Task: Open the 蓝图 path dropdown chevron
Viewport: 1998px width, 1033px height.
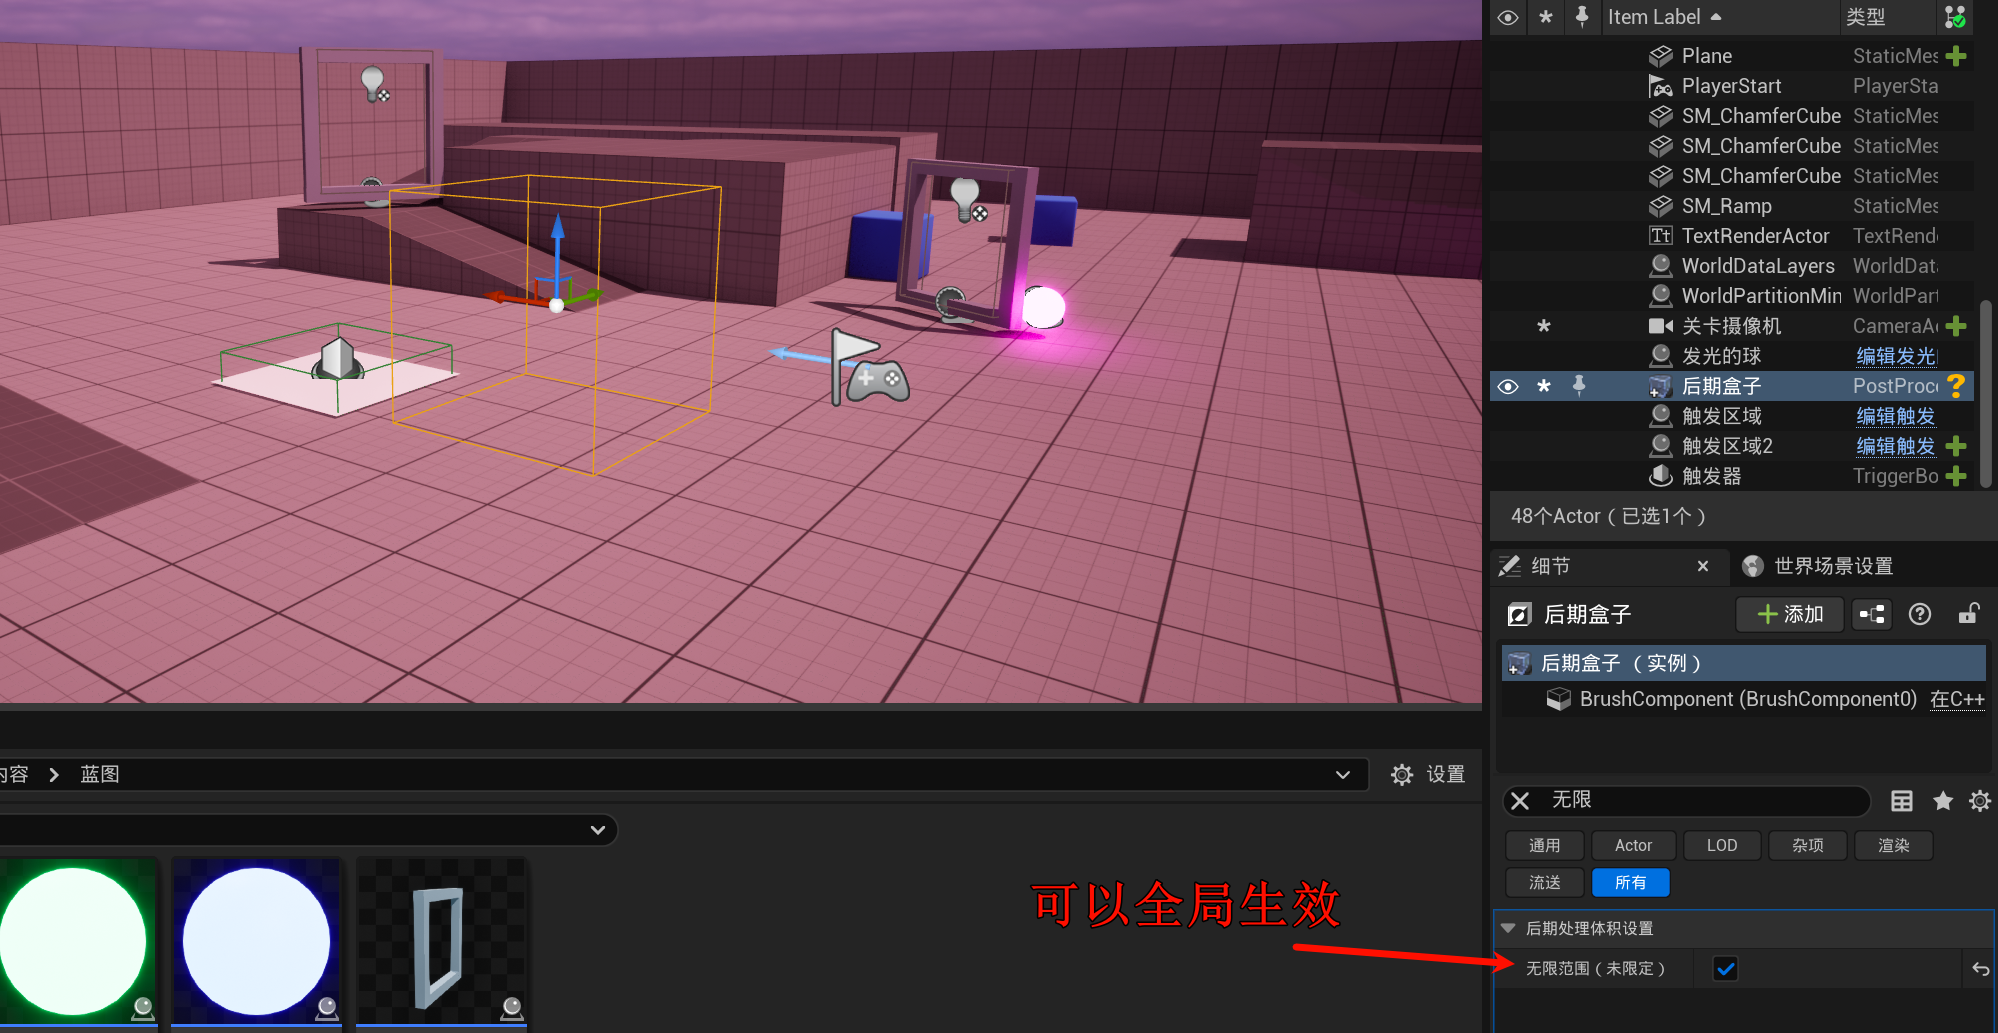Action: tap(1342, 775)
